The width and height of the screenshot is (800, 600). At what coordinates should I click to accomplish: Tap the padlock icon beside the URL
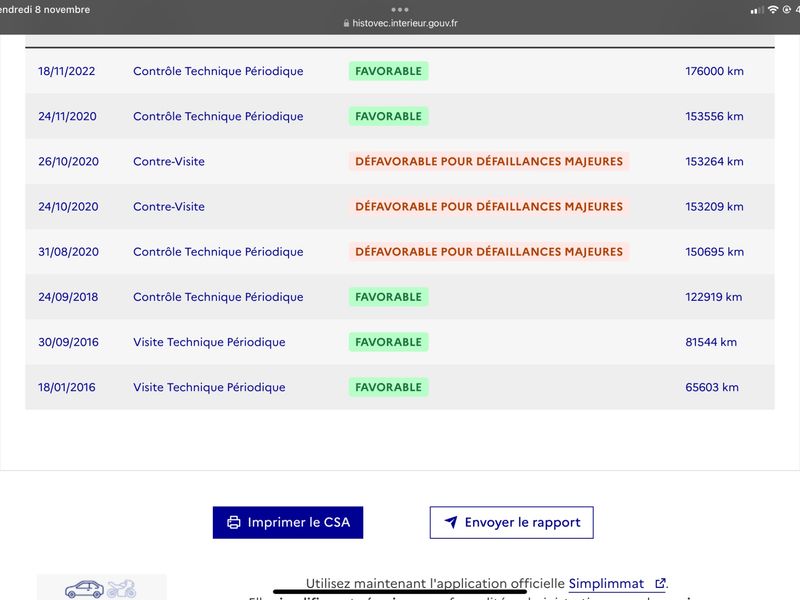pyautogui.click(x=346, y=23)
